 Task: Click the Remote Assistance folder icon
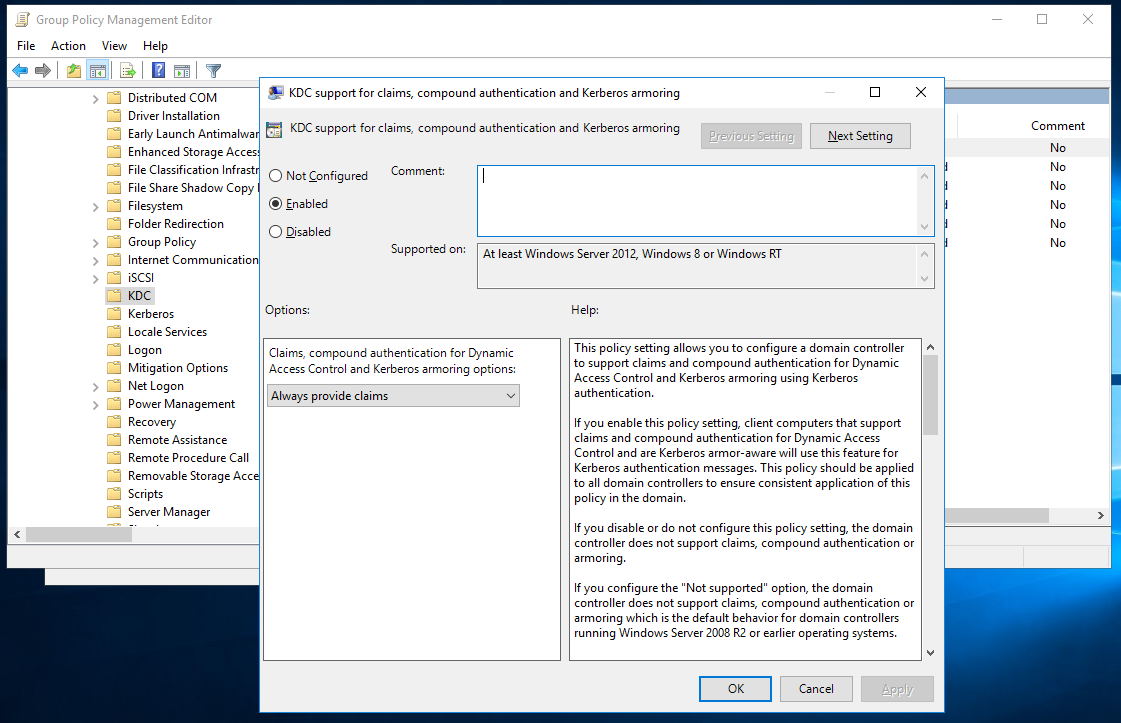click(114, 439)
